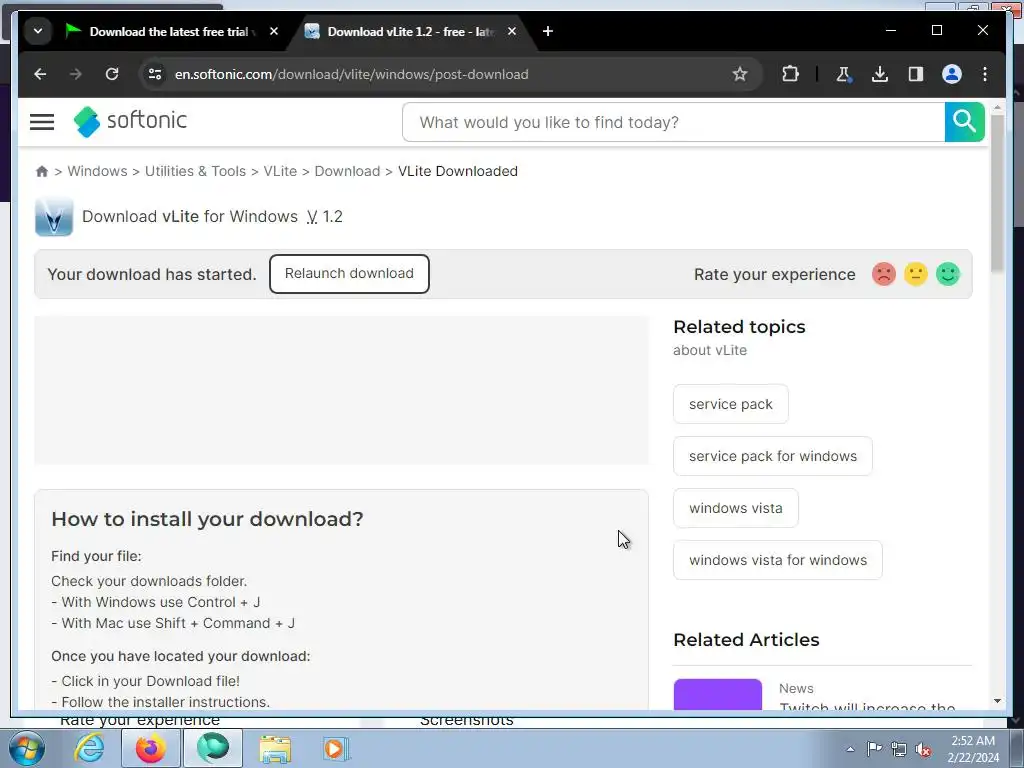
Task: Open the VLite breadcrumb link
Action: click(x=280, y=171)
